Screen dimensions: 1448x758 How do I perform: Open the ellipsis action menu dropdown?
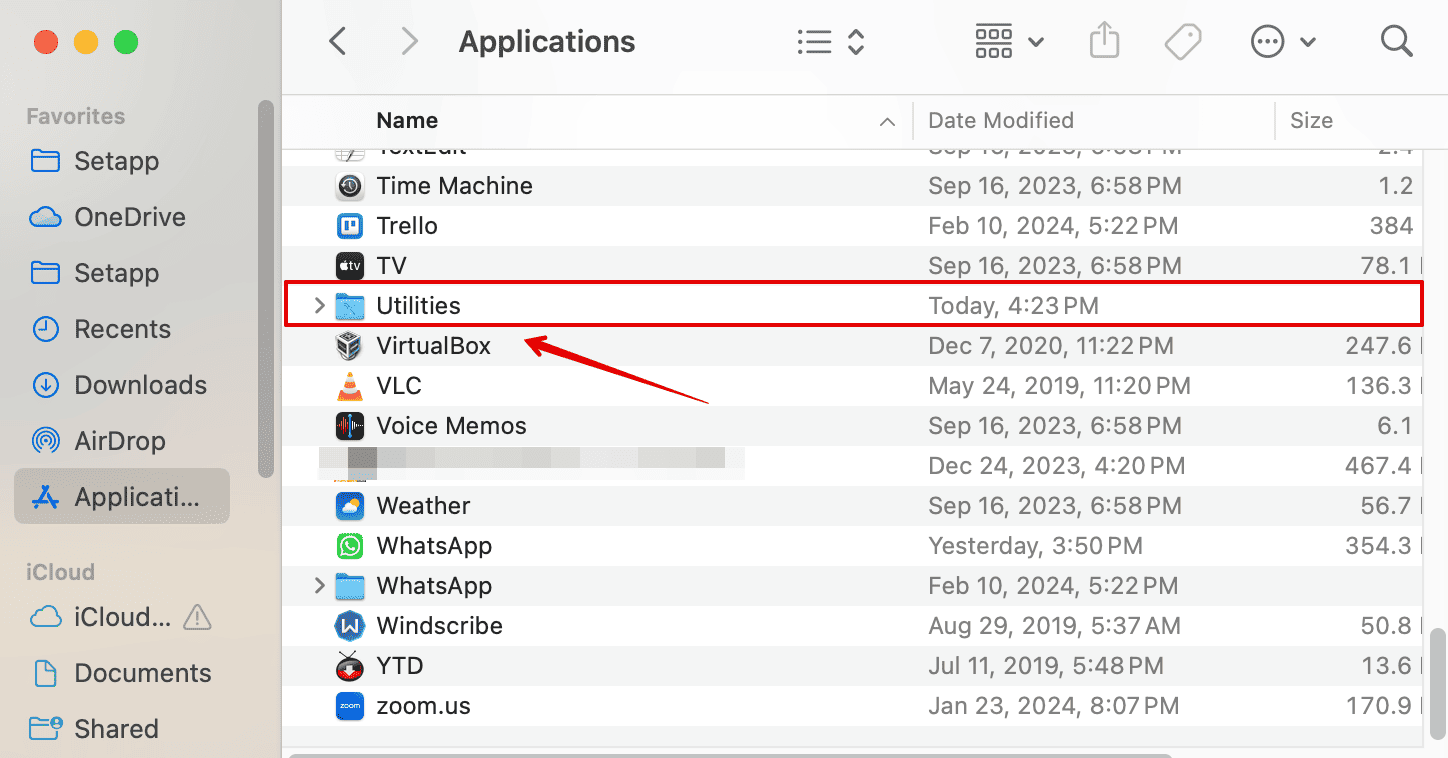coord(1282,42)
